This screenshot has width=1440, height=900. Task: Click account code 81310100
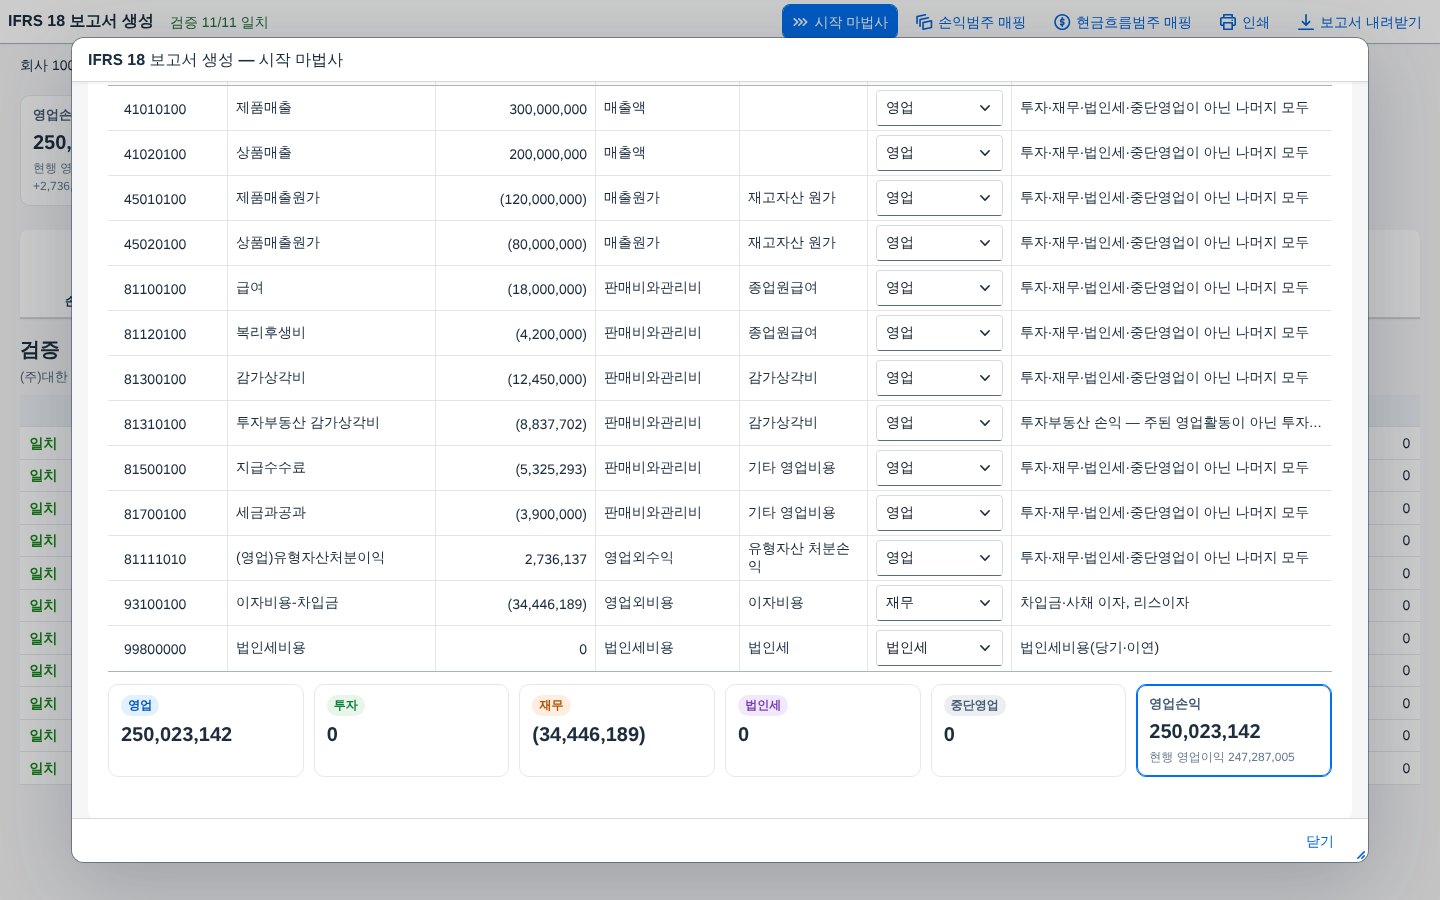[155, 424]
